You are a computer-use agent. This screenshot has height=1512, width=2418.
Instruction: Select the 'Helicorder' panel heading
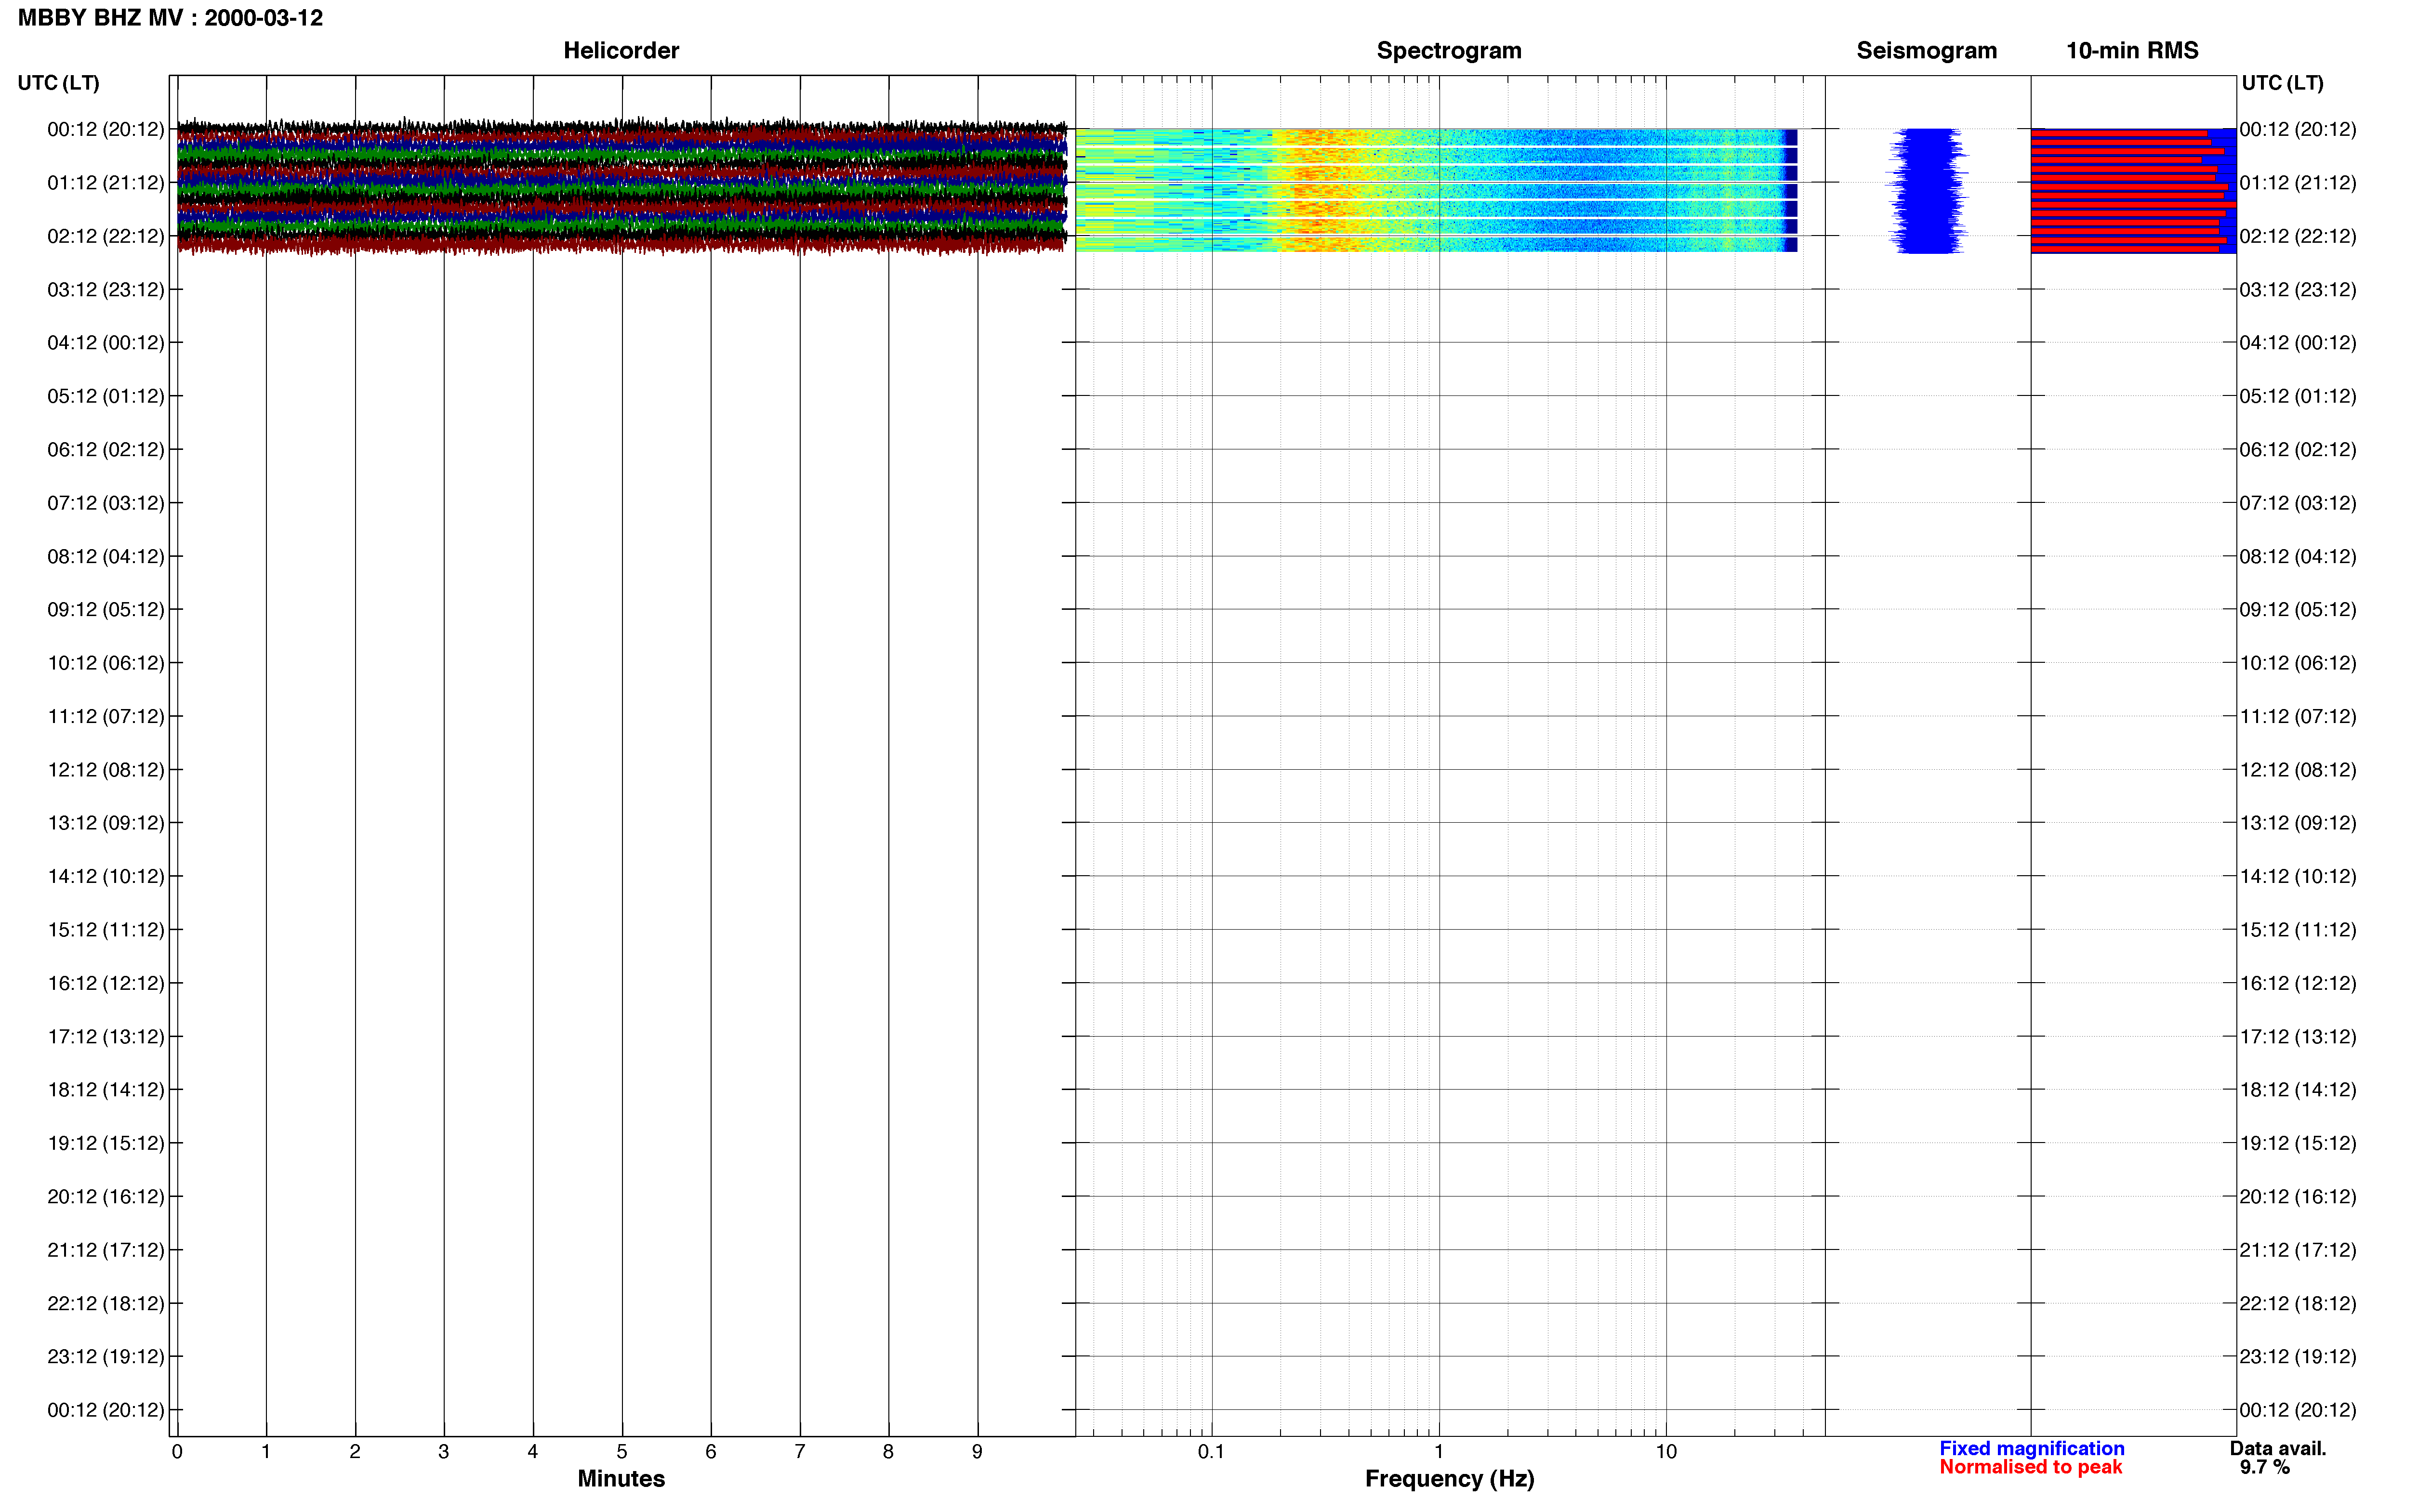click(x=621, y=50)
